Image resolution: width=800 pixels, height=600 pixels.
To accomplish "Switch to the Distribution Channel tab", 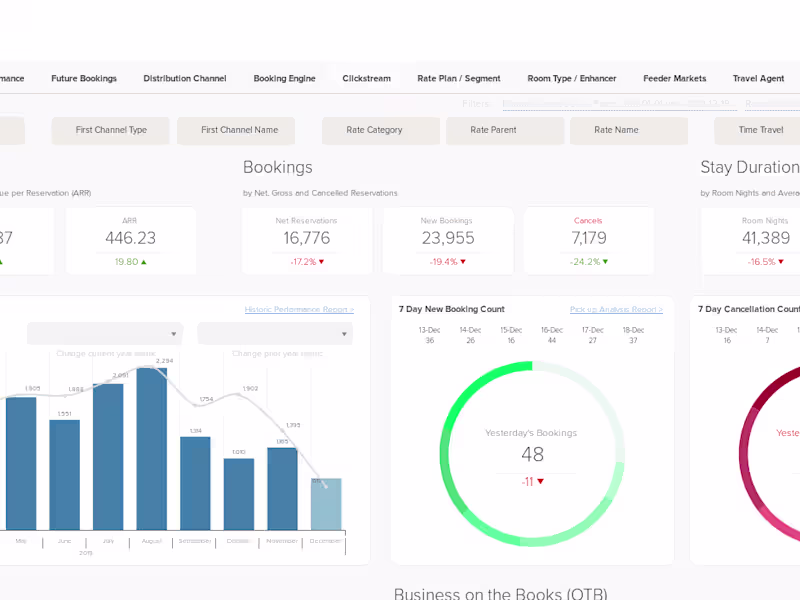I will click(185, 78).
